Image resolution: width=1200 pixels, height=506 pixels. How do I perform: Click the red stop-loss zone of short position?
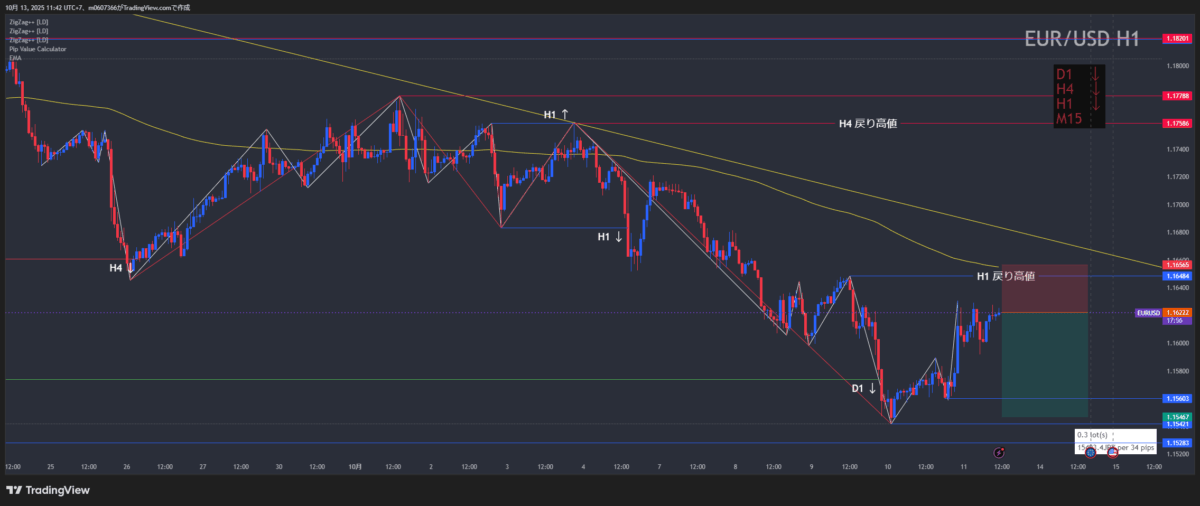tap(1044, 289)
